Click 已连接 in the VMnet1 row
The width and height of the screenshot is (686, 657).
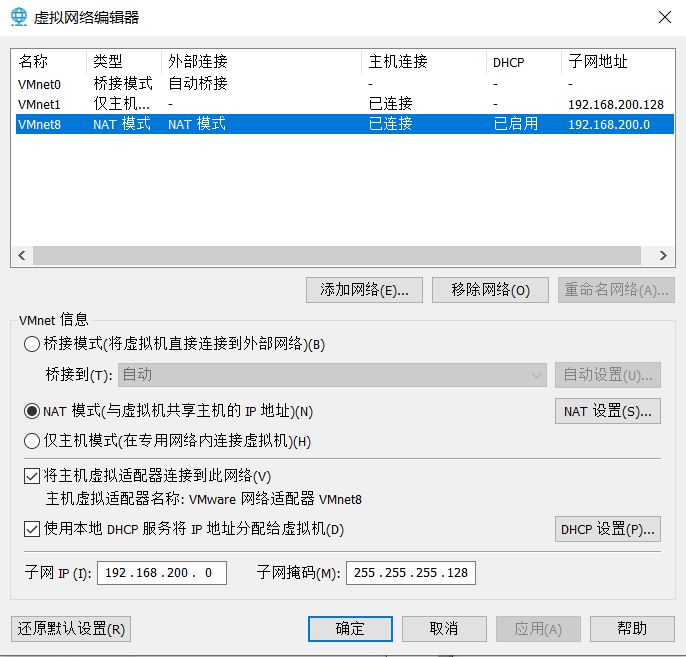[391, 104]
